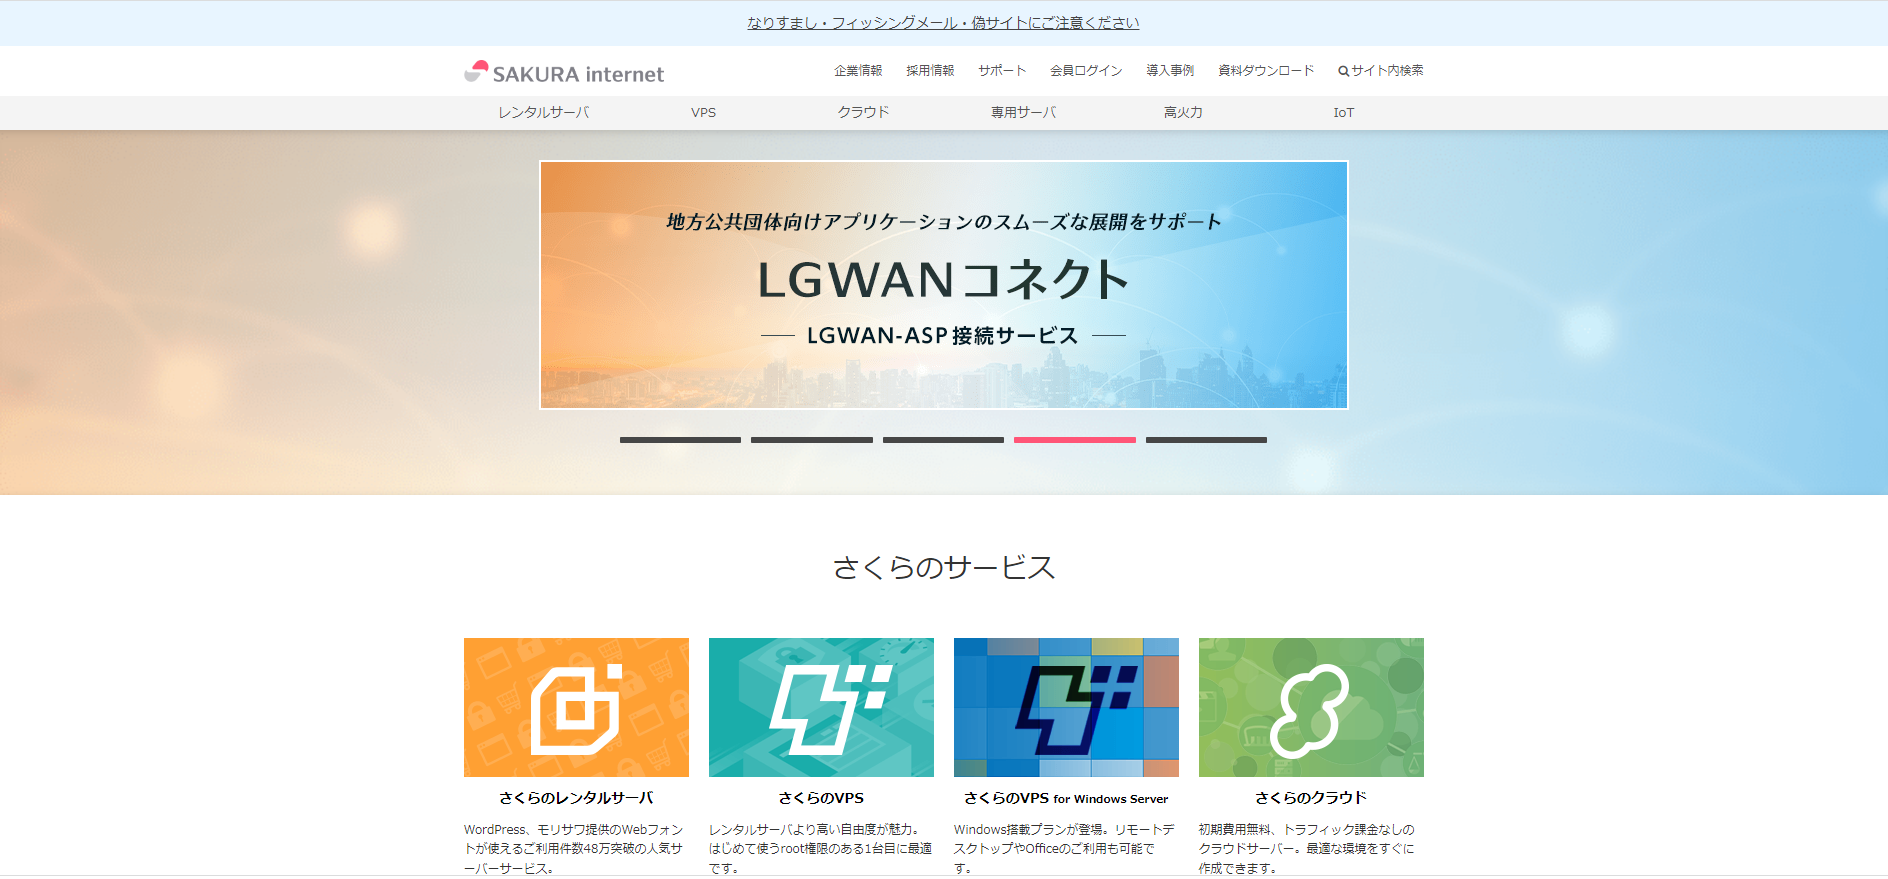Open the 資料ダウンロード link
The height and width of the screenshot is (879, 1888).
(x=1265, y=71)
